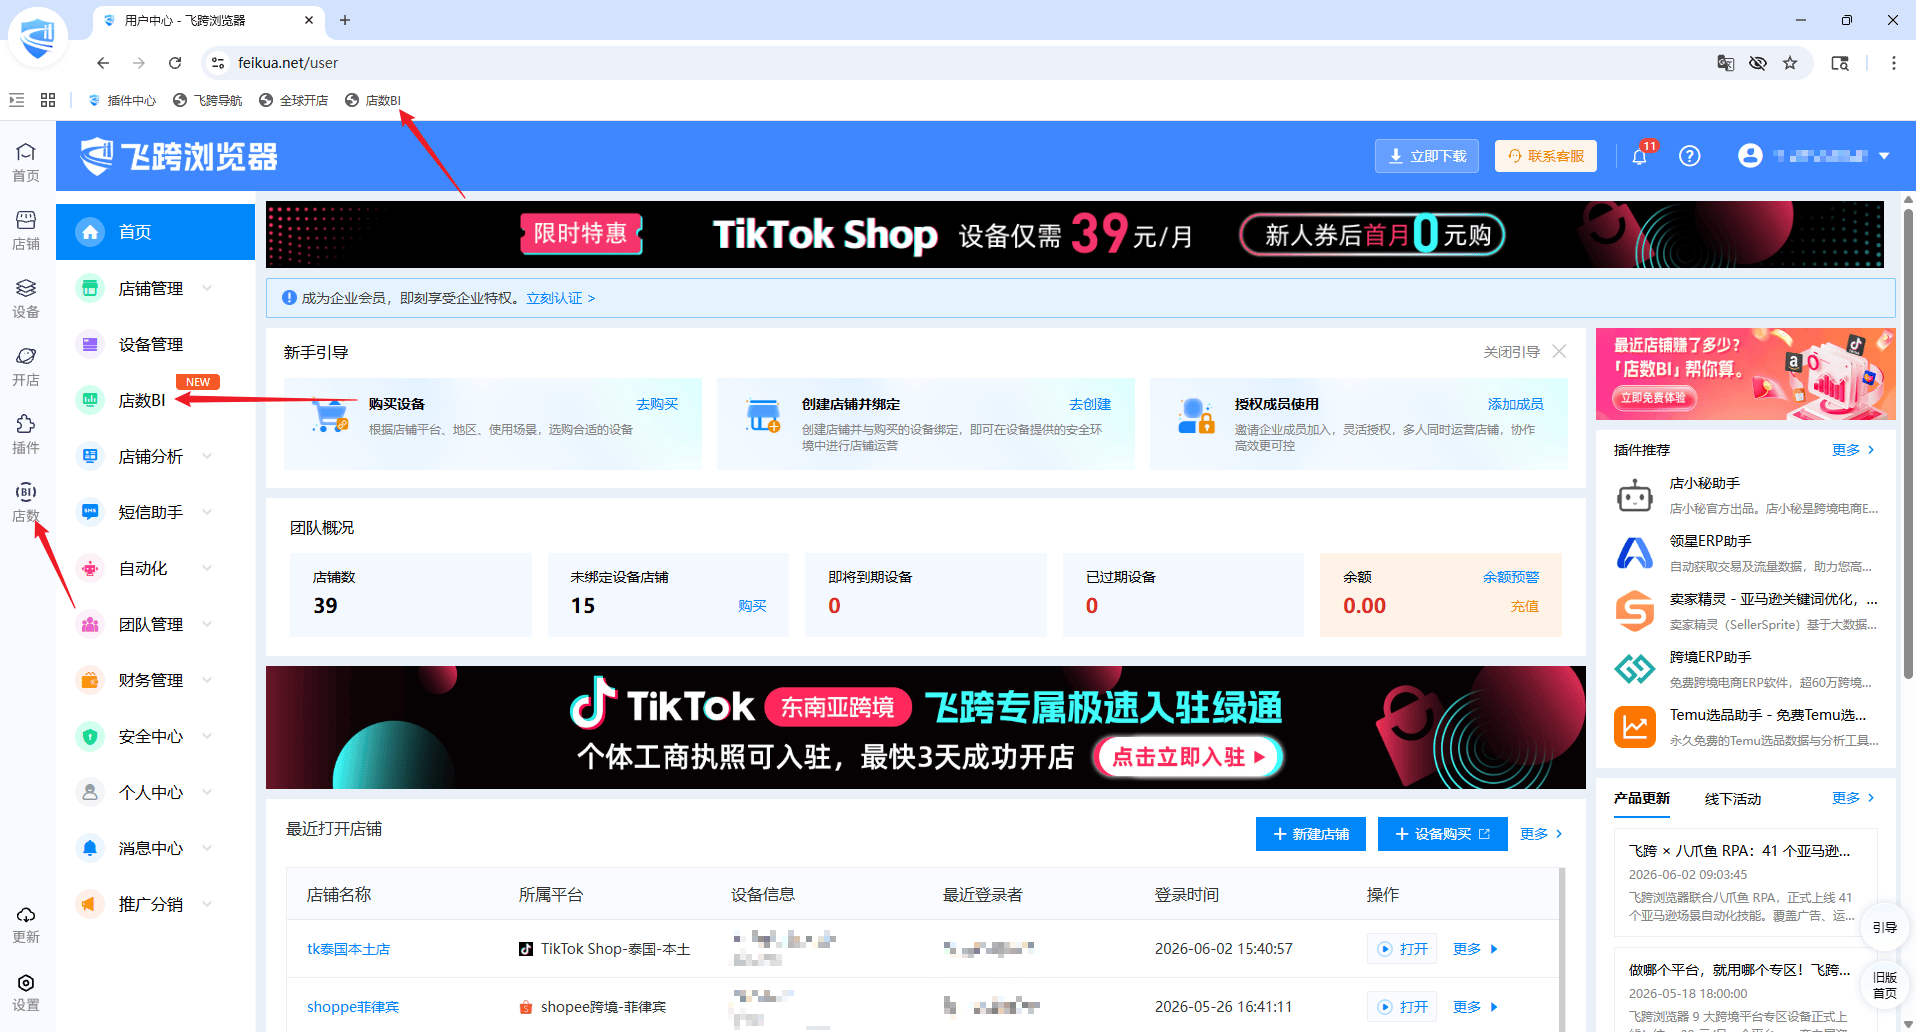
Task: Click the 店小秘助手 plugin robot icon
Action: 1635,495
